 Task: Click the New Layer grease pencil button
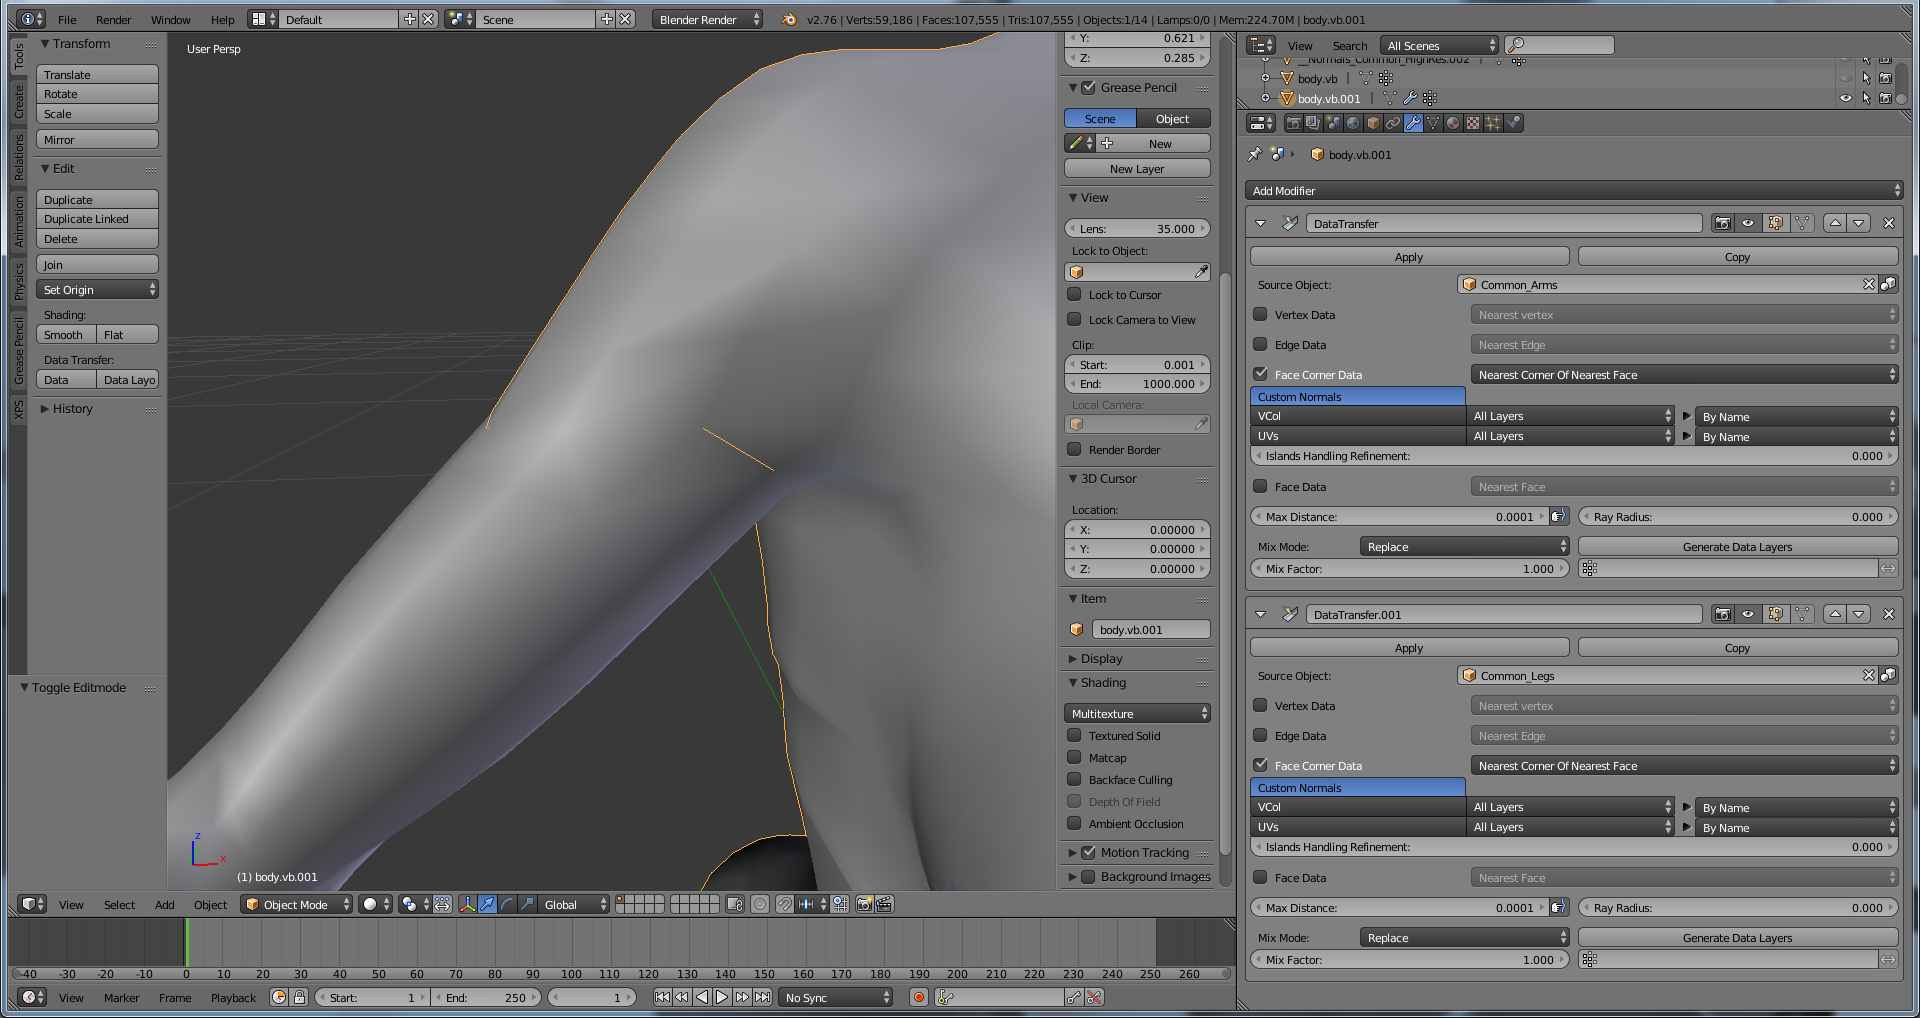1137,168
